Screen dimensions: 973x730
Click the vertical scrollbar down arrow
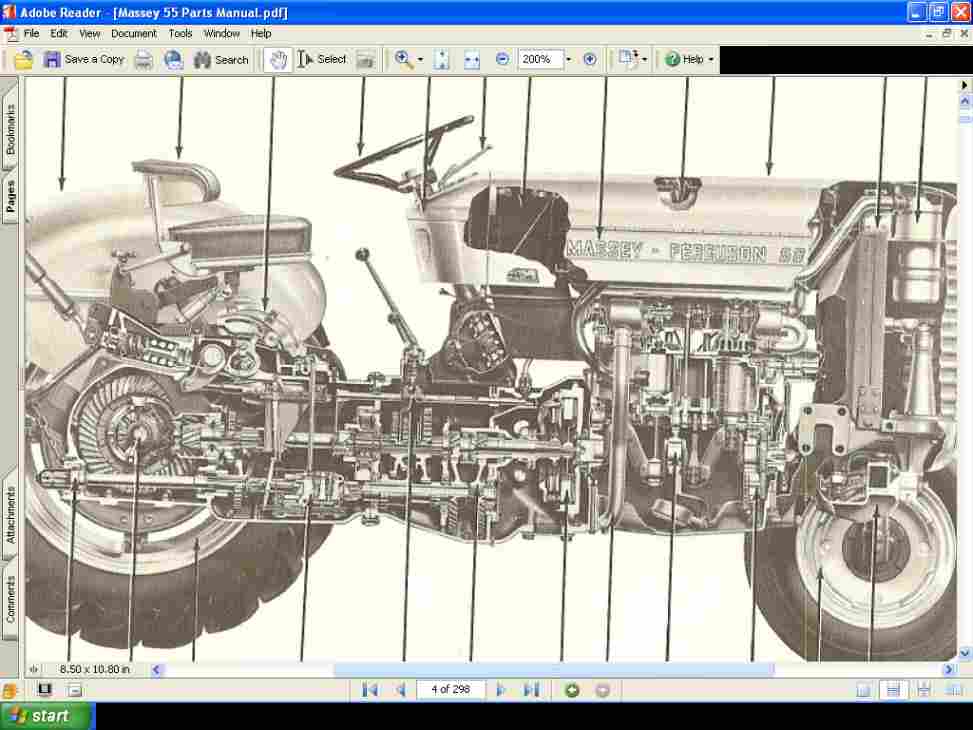[965, 653]
